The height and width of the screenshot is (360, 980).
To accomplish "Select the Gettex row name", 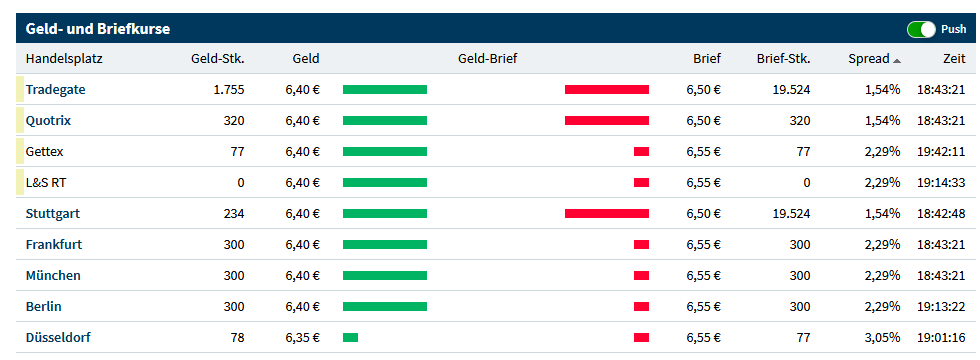I will tap(44, 151).
